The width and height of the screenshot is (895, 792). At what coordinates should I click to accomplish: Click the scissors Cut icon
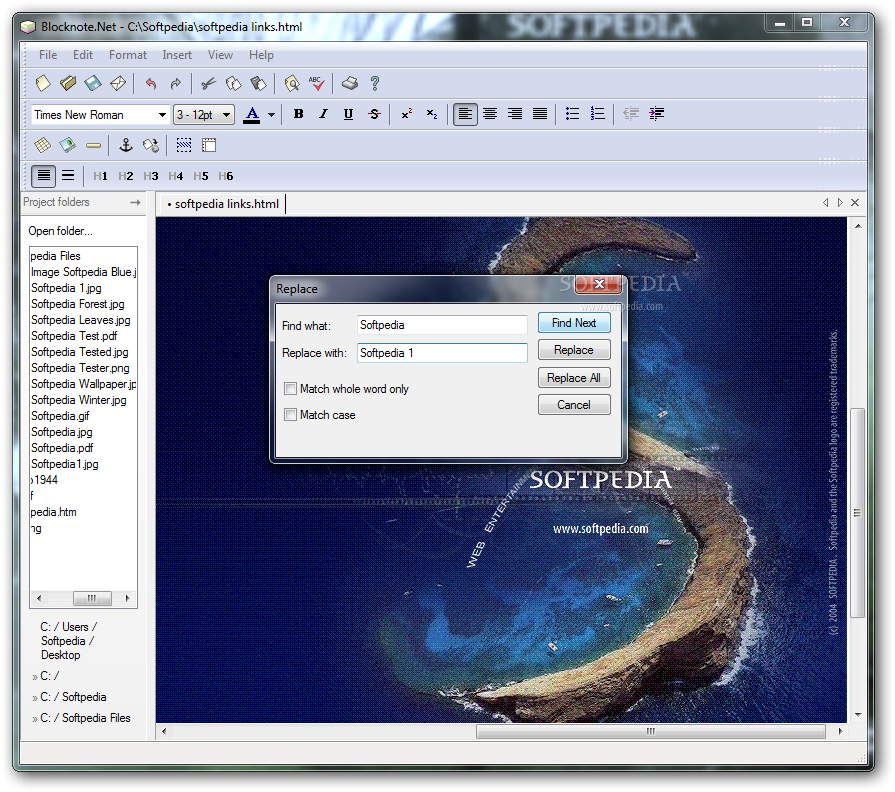click(x=208, y=84)
